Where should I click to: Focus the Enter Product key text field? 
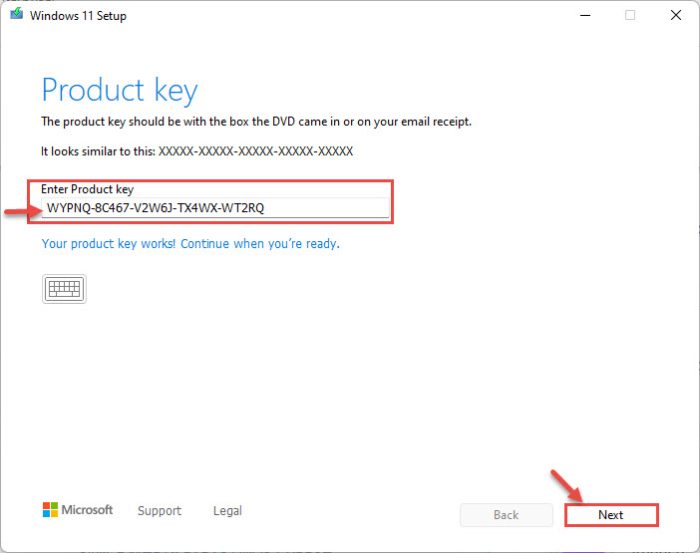pos(215,208)
